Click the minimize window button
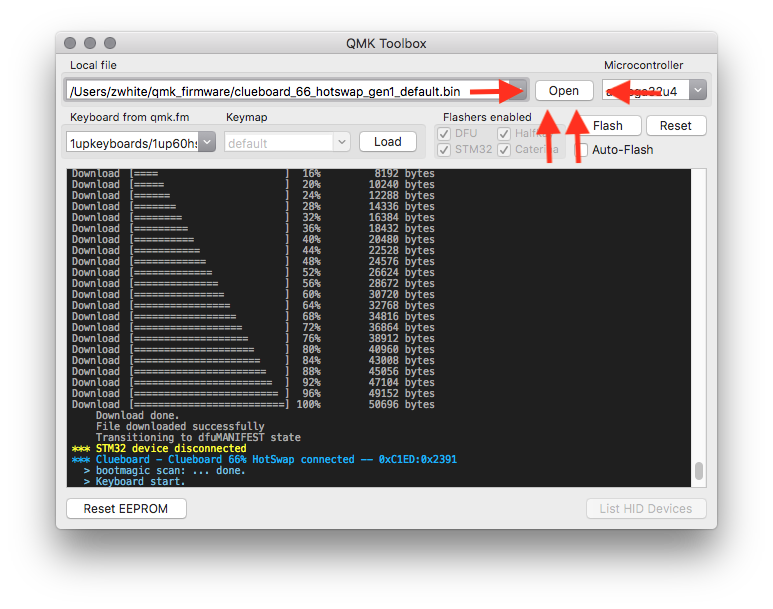This screenshot has height=609, width=773. pos(90,43)
